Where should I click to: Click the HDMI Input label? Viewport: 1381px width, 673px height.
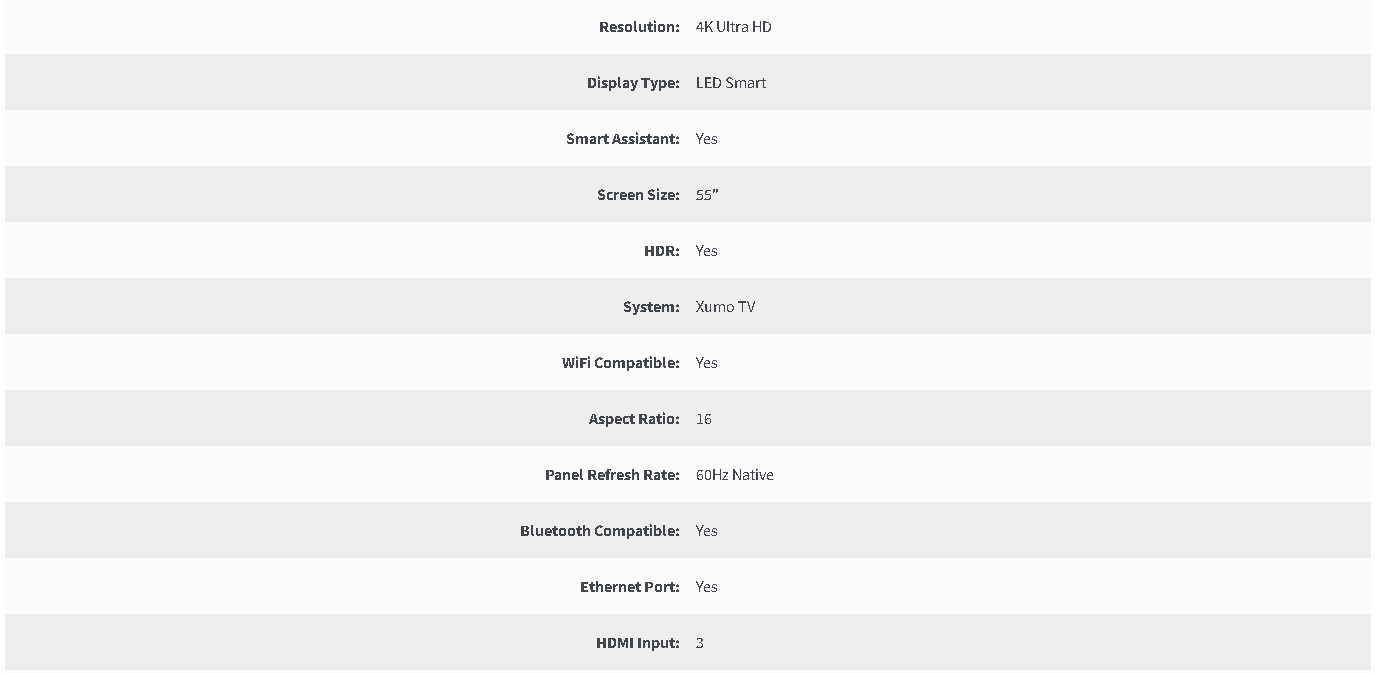coord(638,643)
